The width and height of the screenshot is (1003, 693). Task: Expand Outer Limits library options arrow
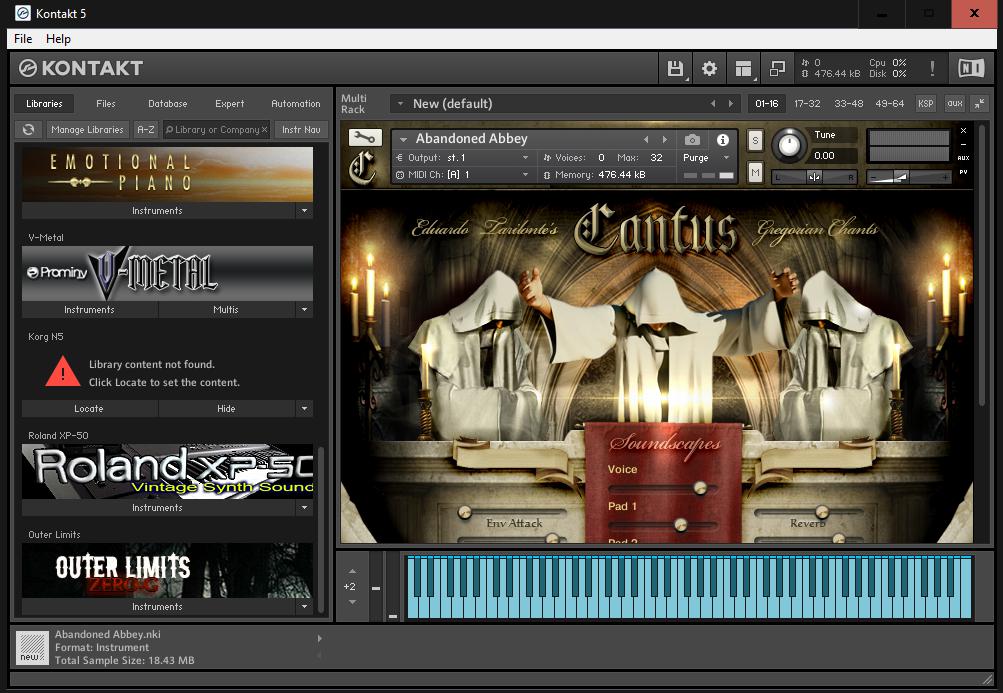(304, 606)
